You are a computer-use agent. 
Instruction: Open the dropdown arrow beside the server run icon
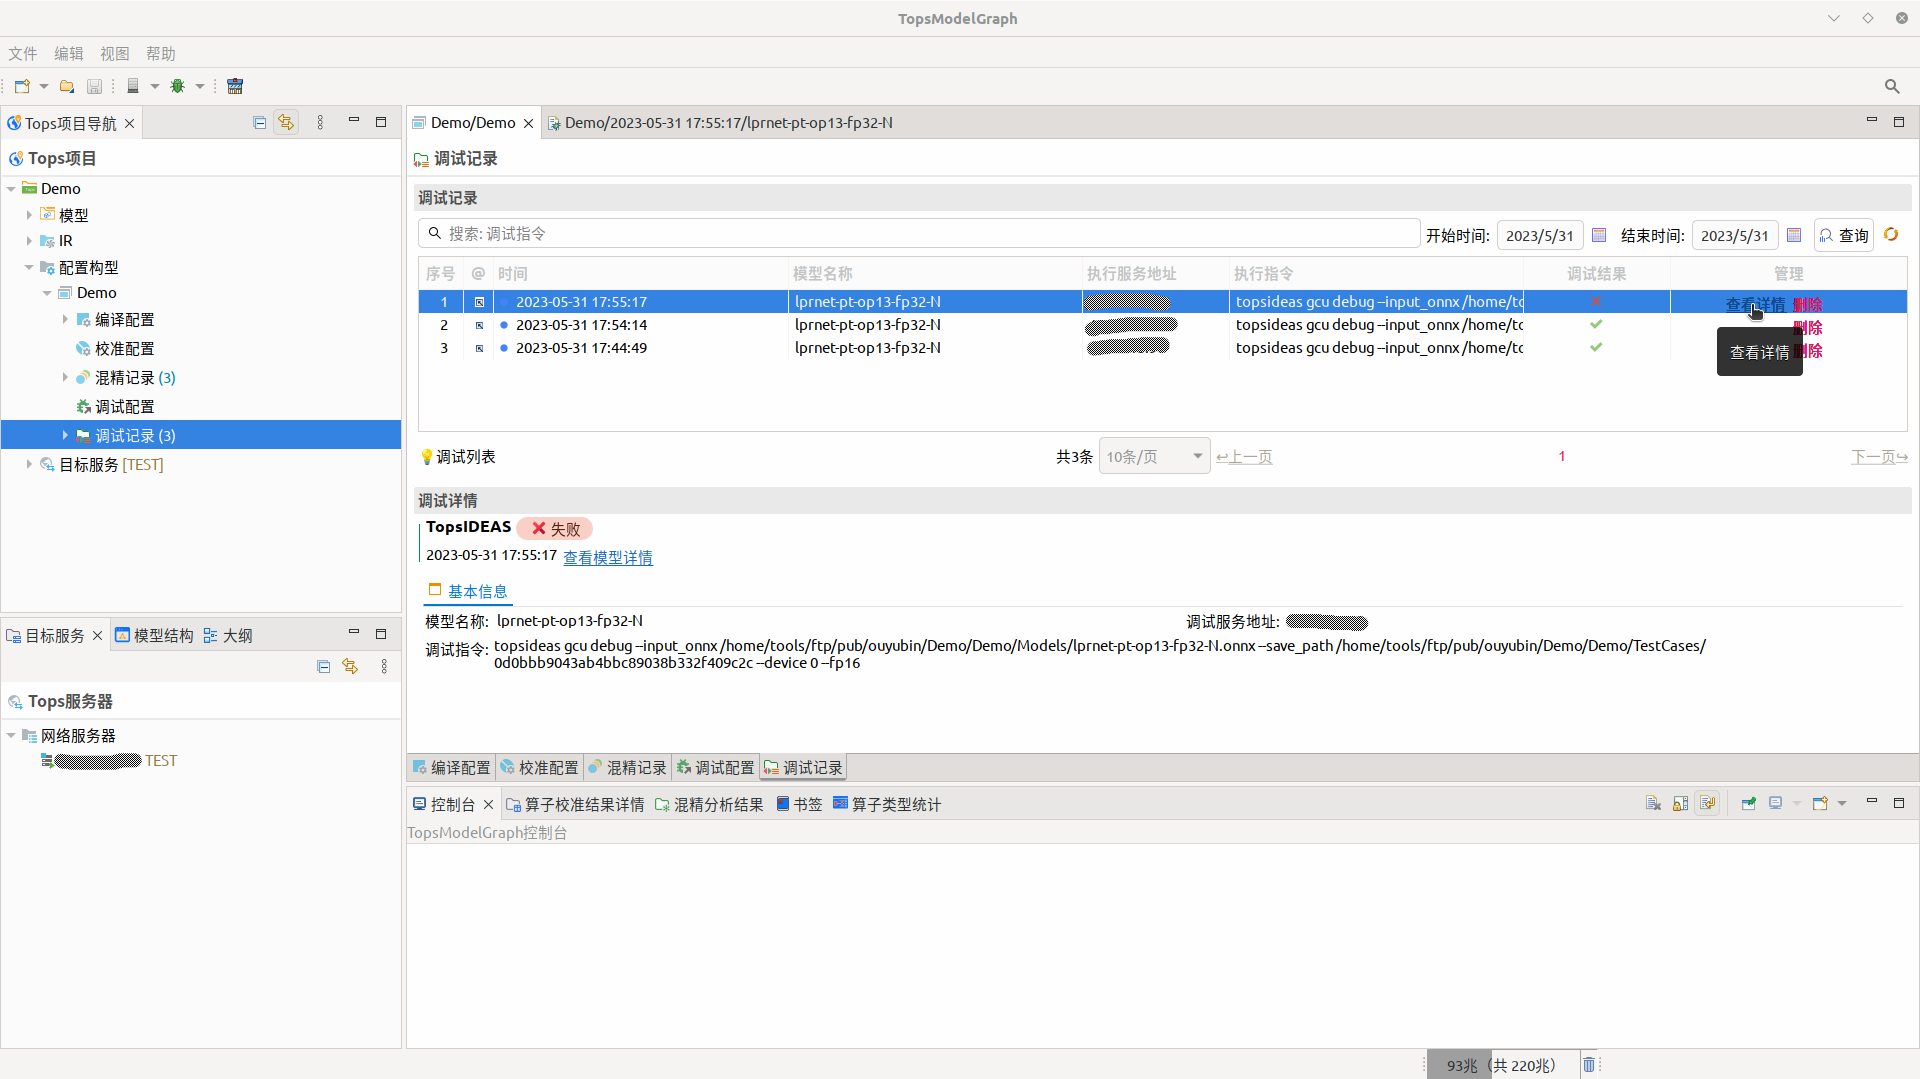pyautogui.click(x=155, y=86)
